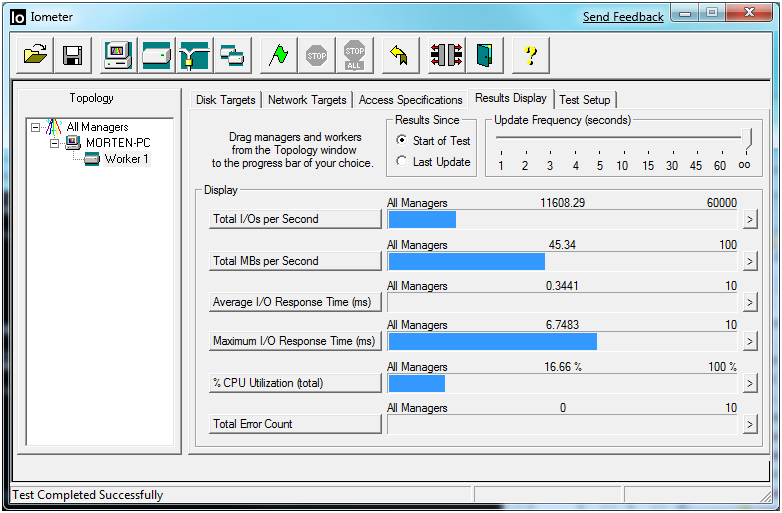Select Last Update radio button
Viewport: 782px width, 513px height.
[x=401, y=162]
